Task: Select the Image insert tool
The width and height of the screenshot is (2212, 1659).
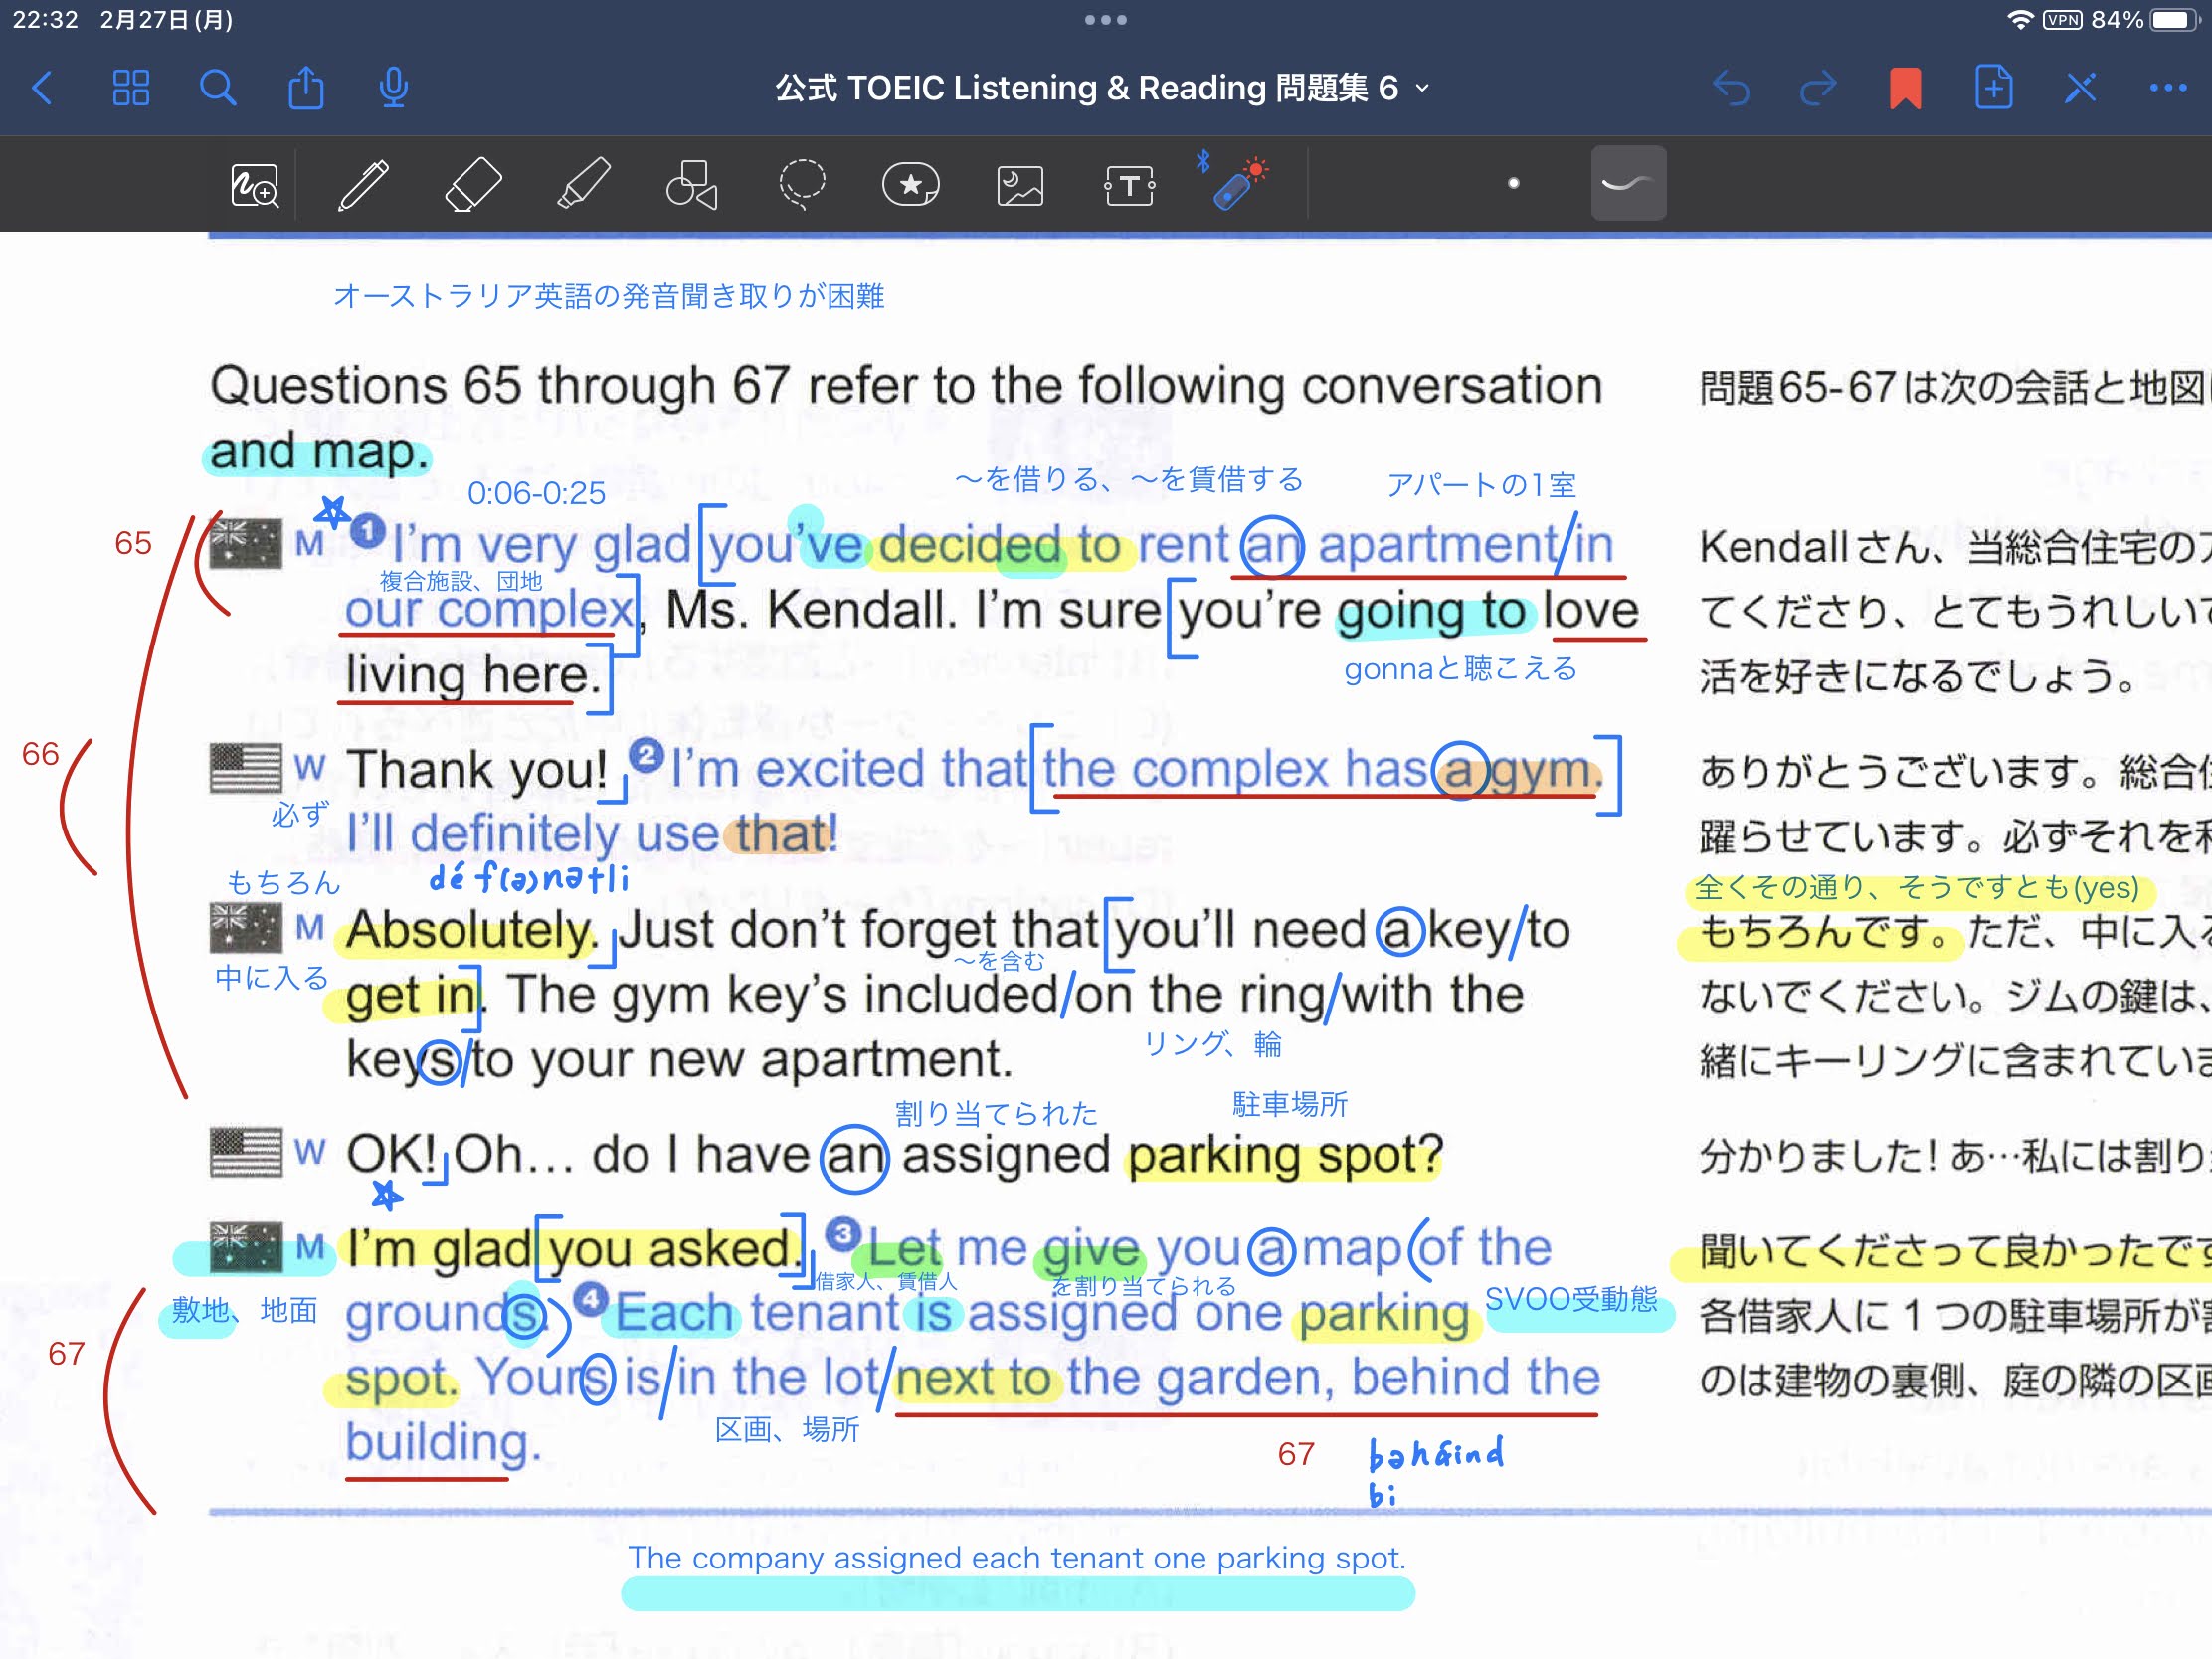Action: [1020, 185]
